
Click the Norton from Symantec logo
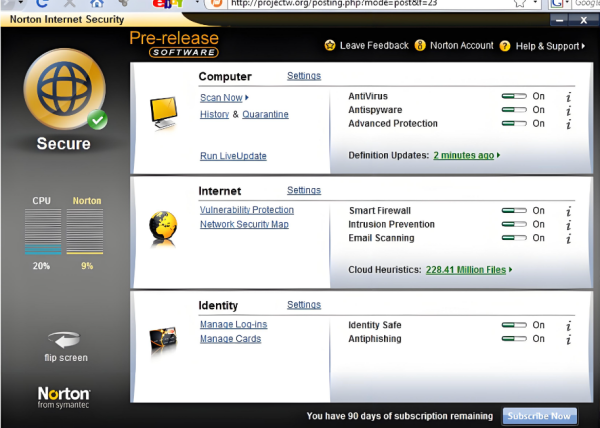[64, 397]
